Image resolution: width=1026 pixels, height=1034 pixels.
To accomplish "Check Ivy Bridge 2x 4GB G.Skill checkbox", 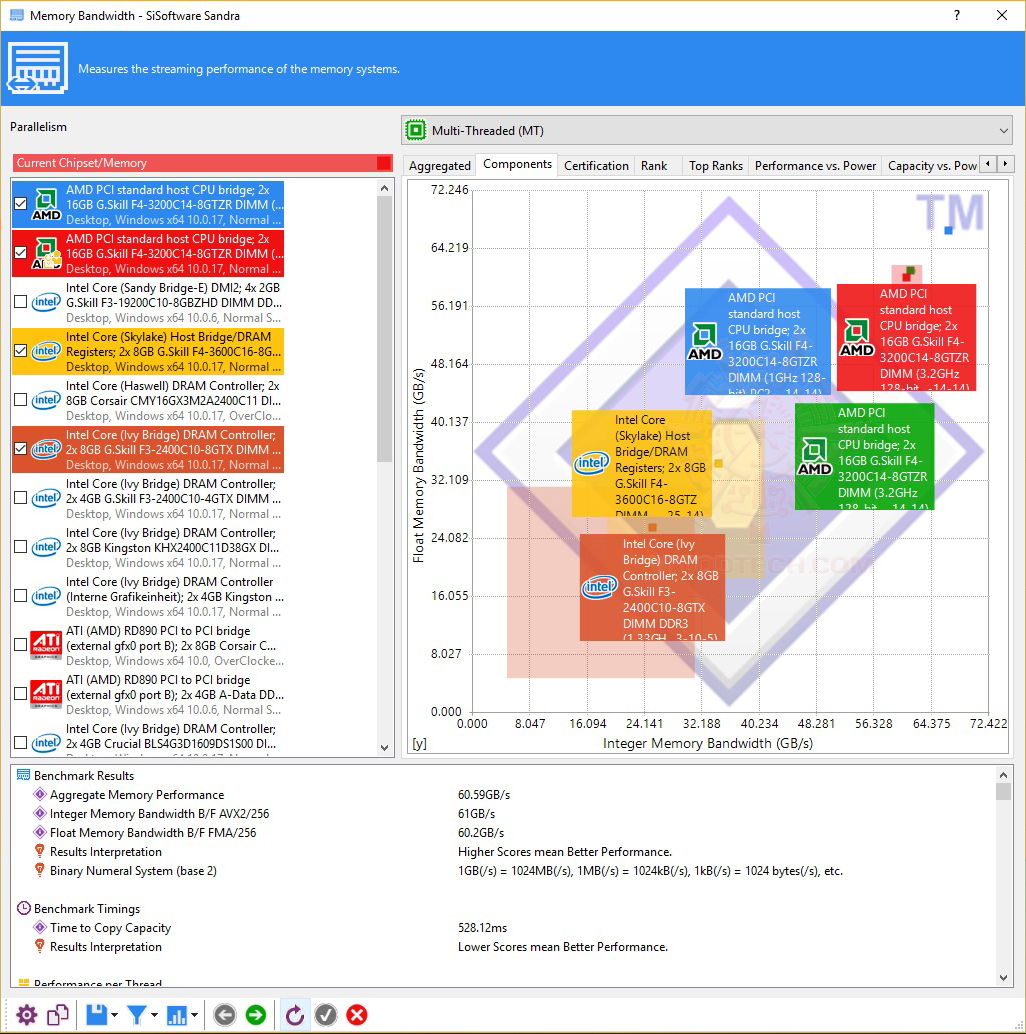I will coord(20,498).
